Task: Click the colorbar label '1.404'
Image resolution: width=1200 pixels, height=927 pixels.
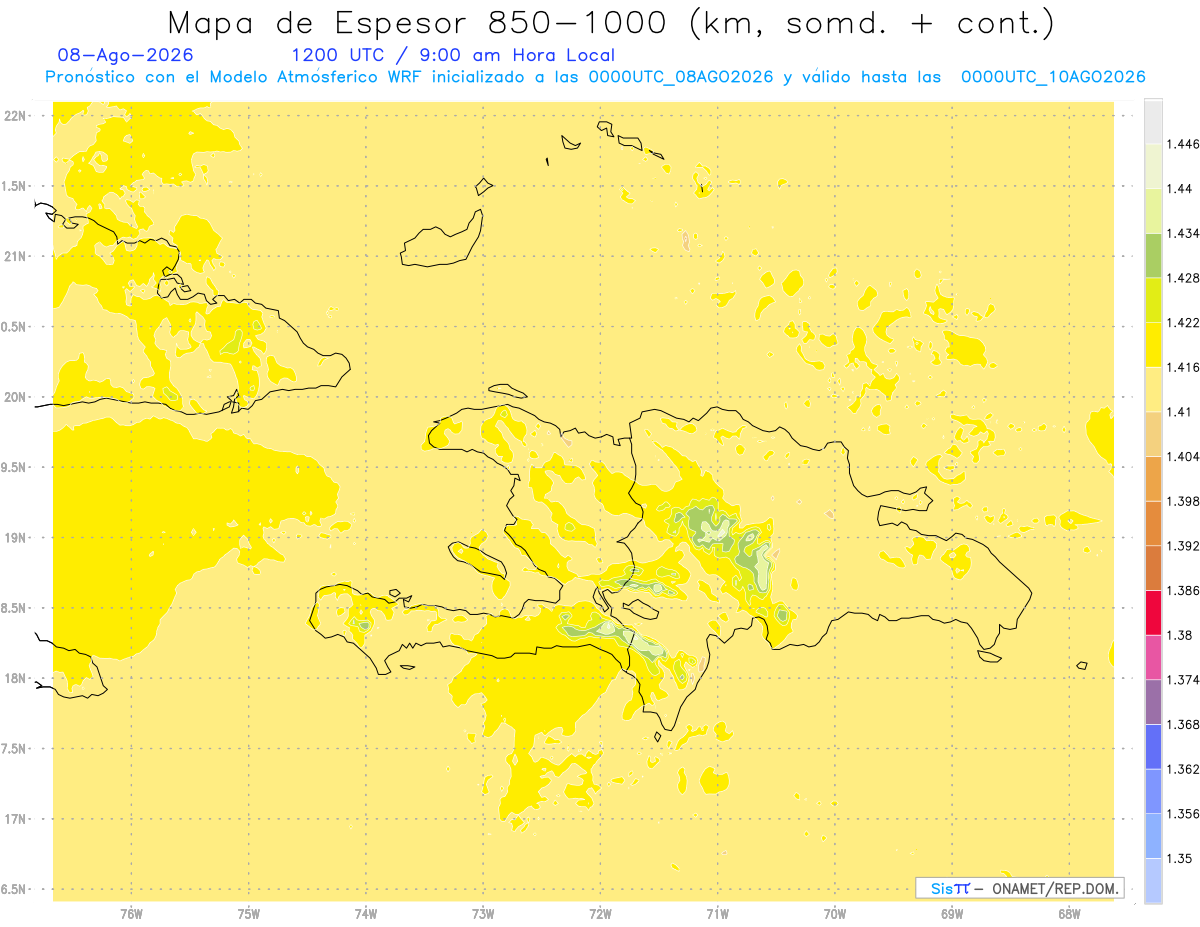Action: click(1183, 456)
